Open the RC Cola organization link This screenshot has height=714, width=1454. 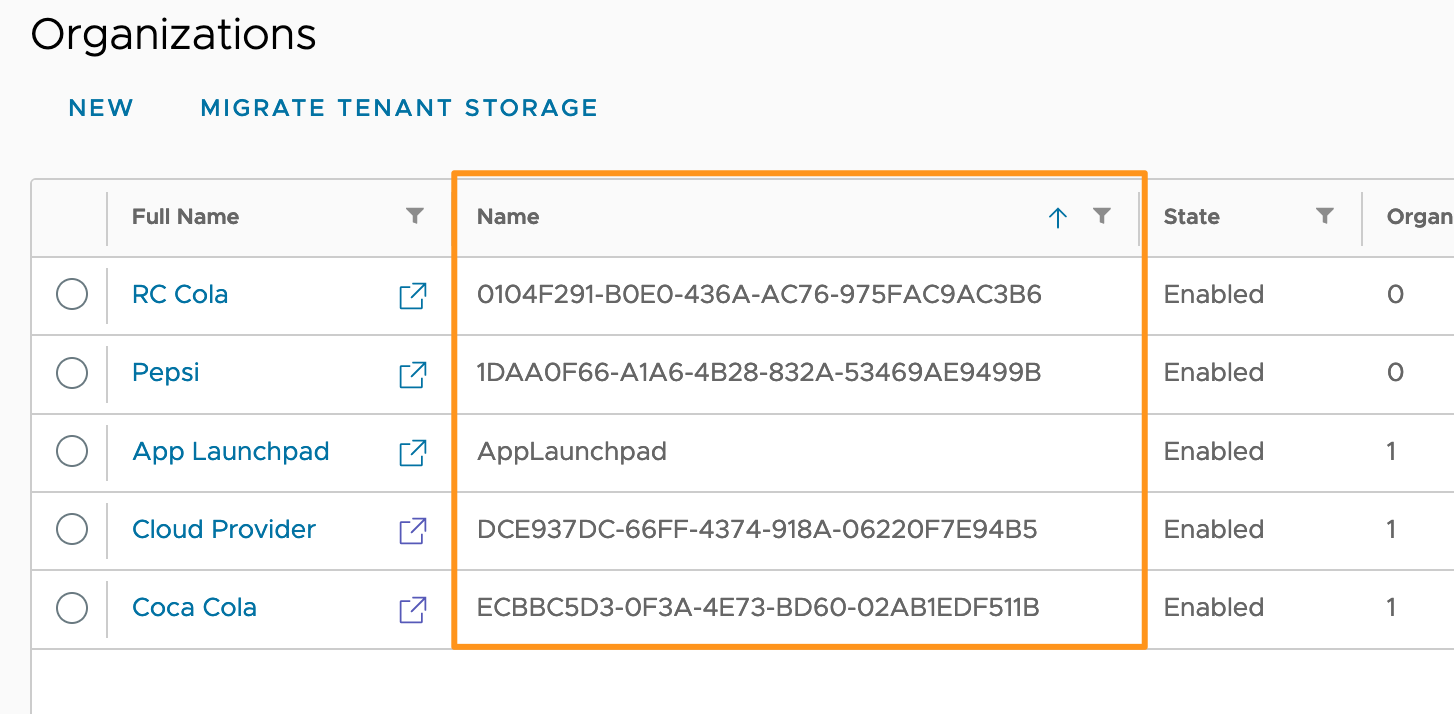pyautogui.click(x=180, y=295)
